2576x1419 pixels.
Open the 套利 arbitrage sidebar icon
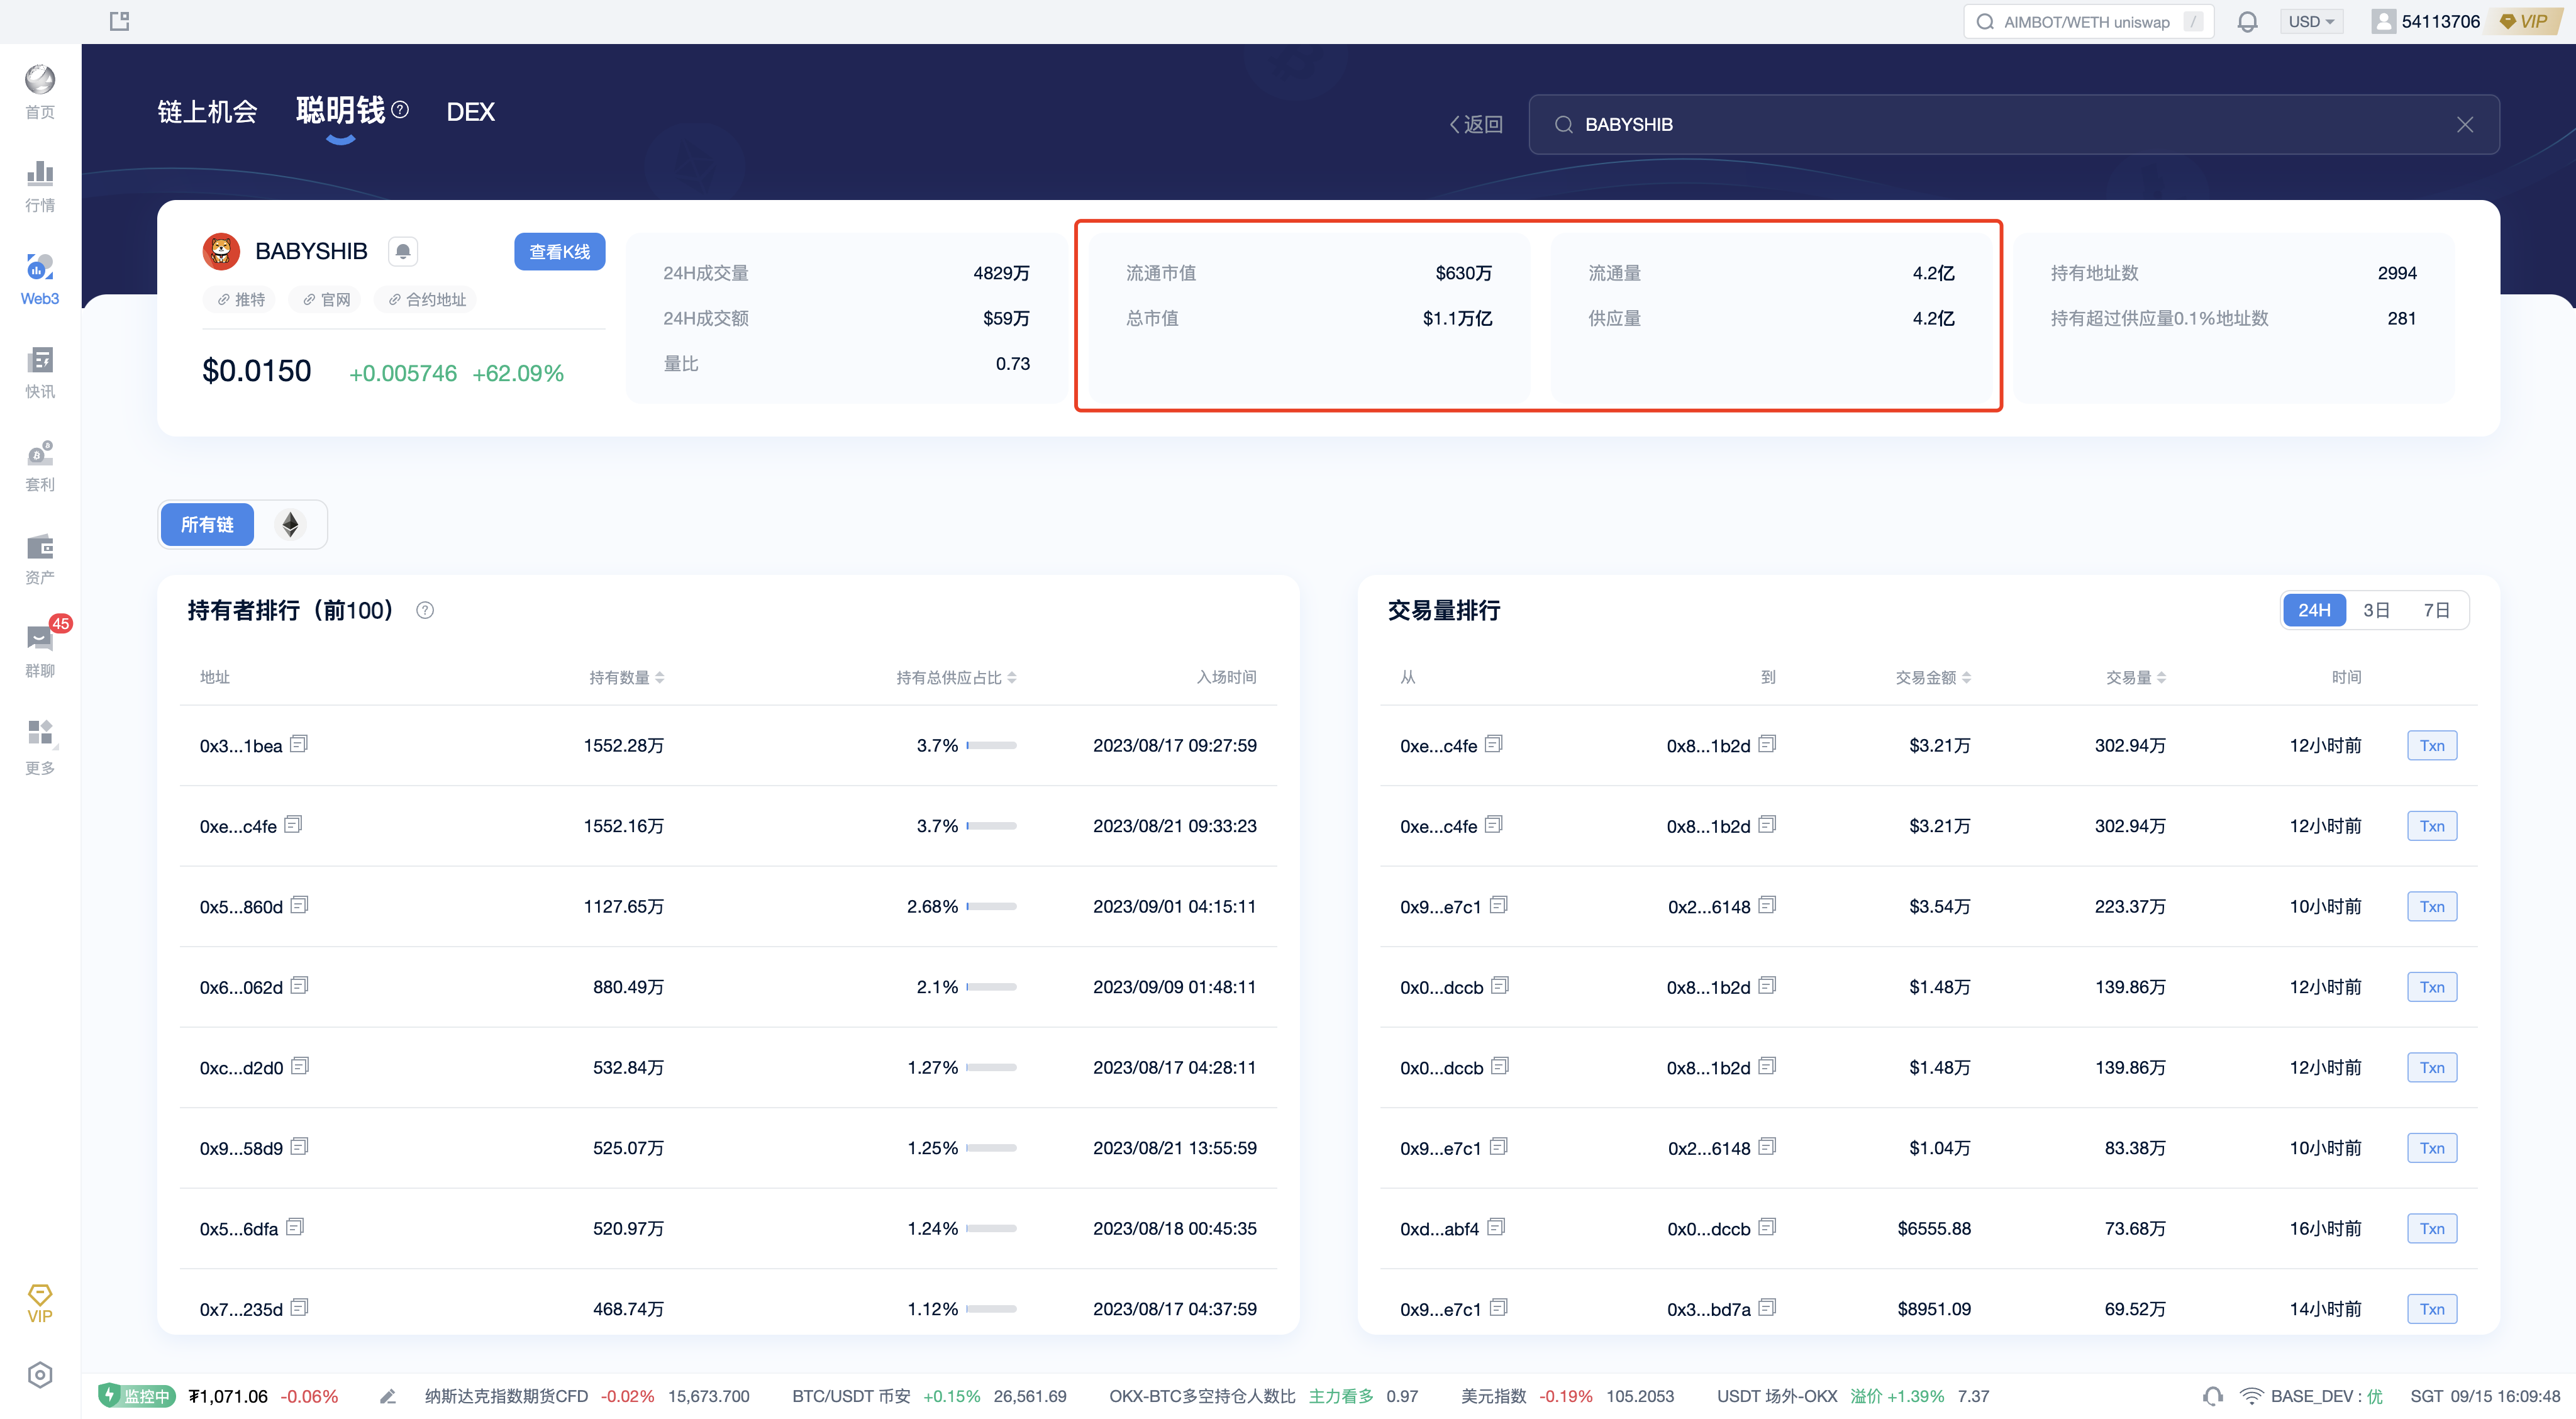click(x=40, y=465)
